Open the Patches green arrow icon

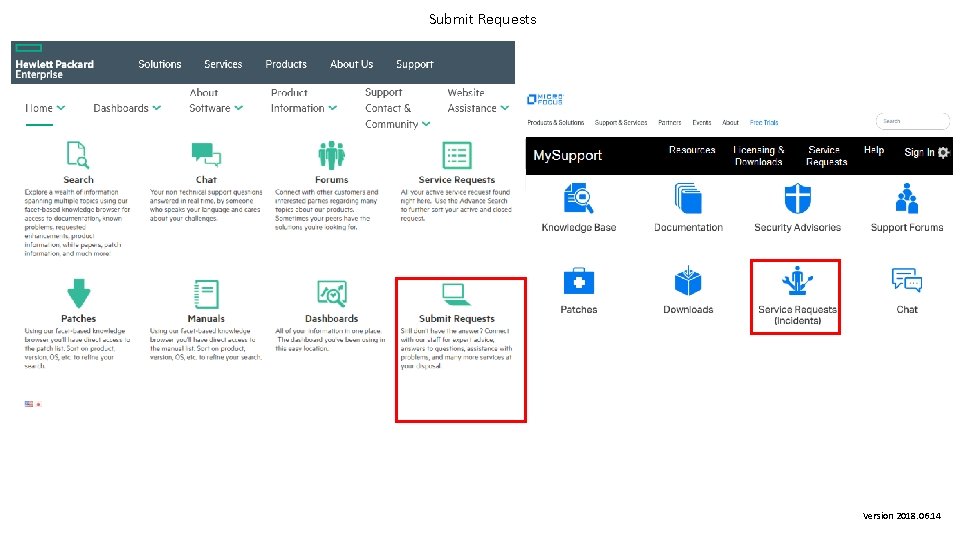pos(78,293)
